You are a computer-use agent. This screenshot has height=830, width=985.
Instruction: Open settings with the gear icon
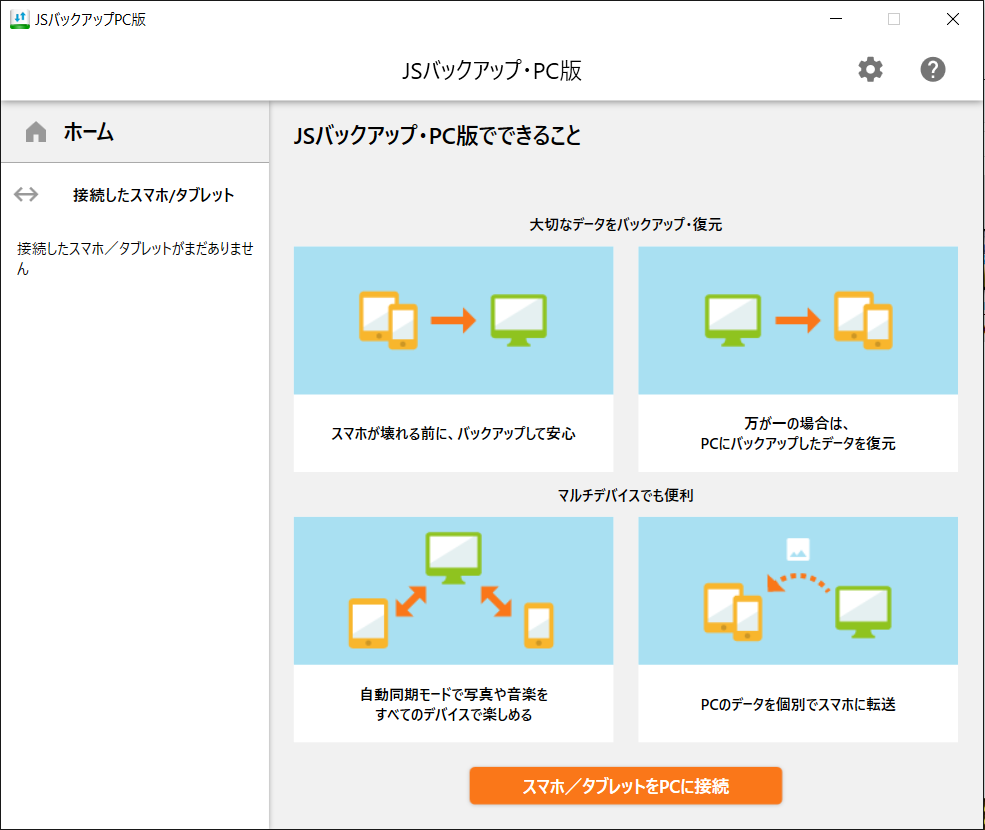coord(870,69)
